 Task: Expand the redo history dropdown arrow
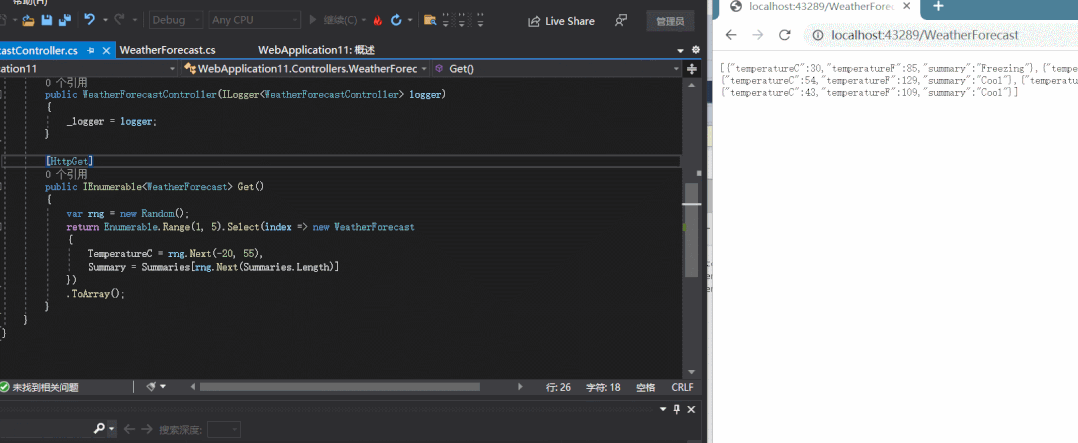coord(135,21)
